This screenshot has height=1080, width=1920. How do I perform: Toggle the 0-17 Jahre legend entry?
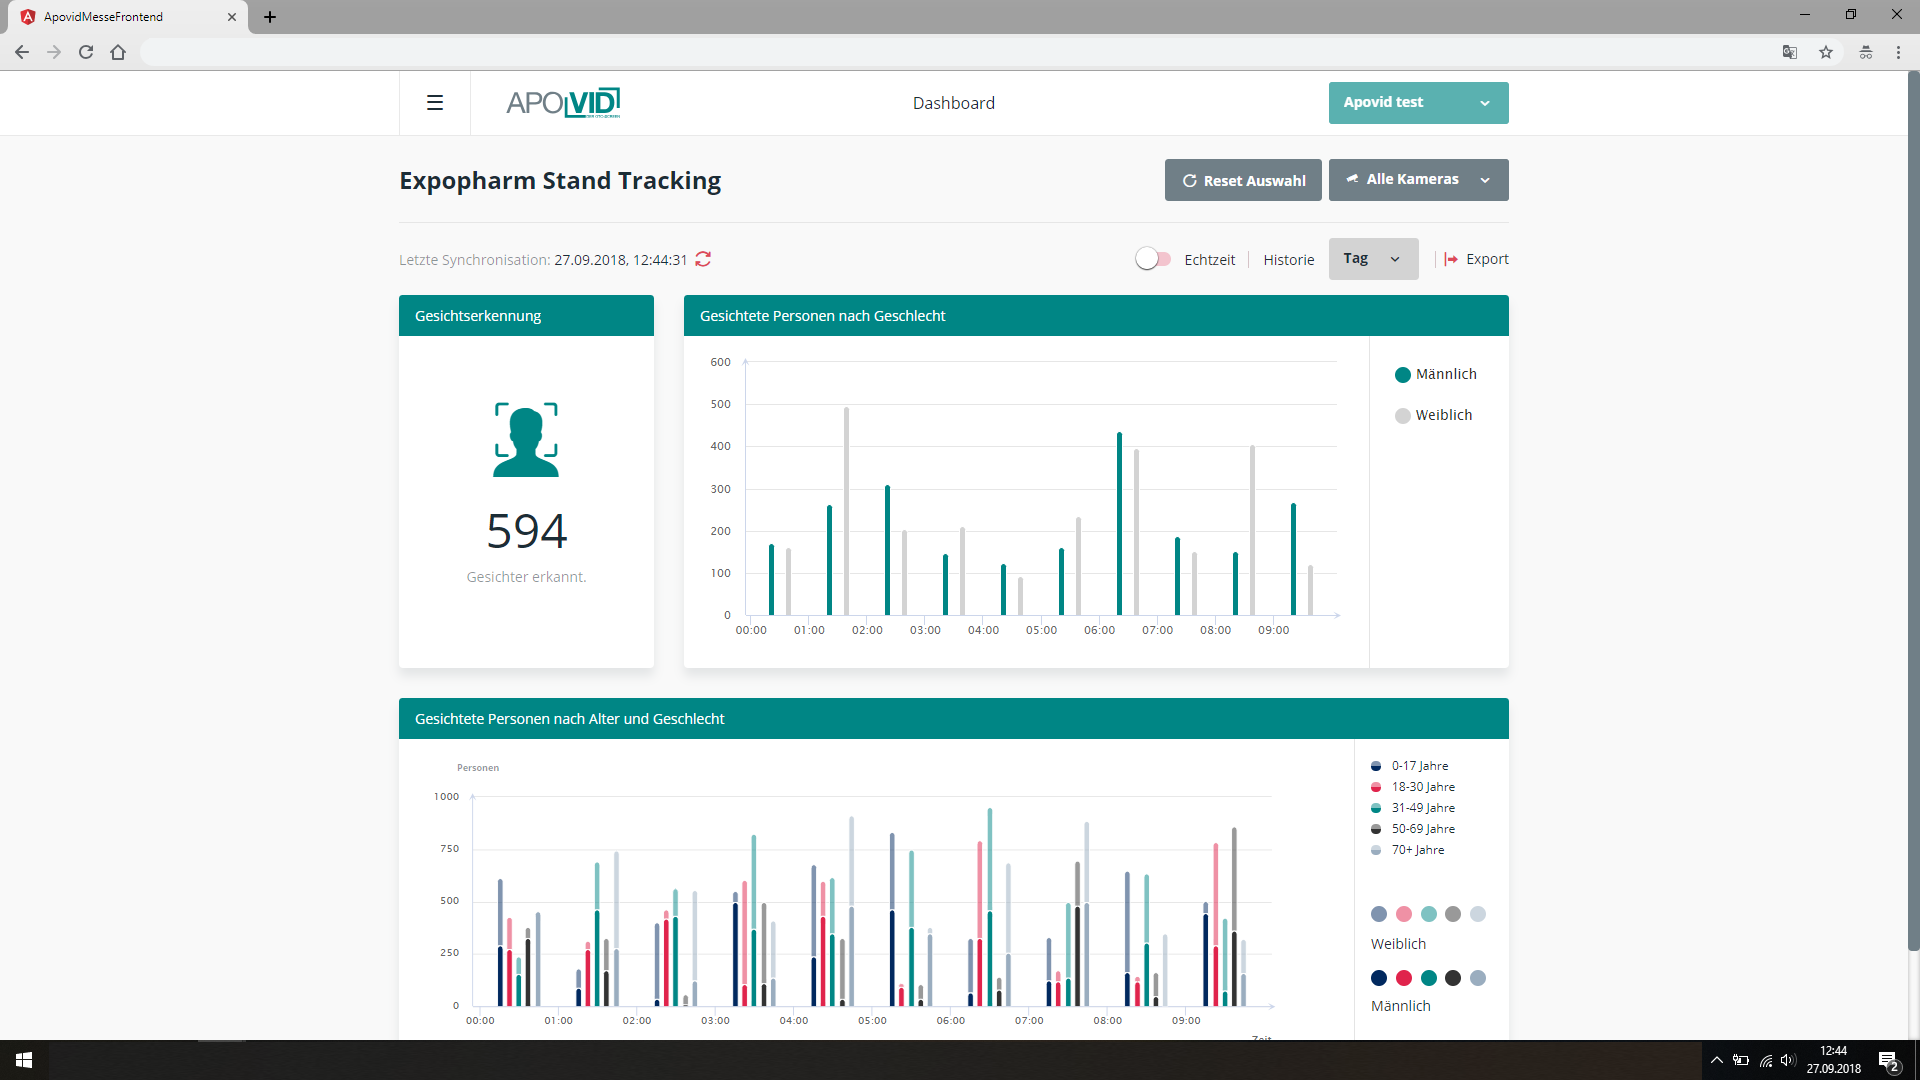point(1409,766)
